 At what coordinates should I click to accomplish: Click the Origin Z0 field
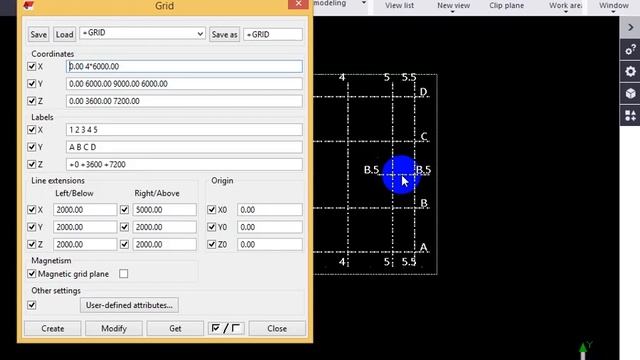tap(270, 244)
